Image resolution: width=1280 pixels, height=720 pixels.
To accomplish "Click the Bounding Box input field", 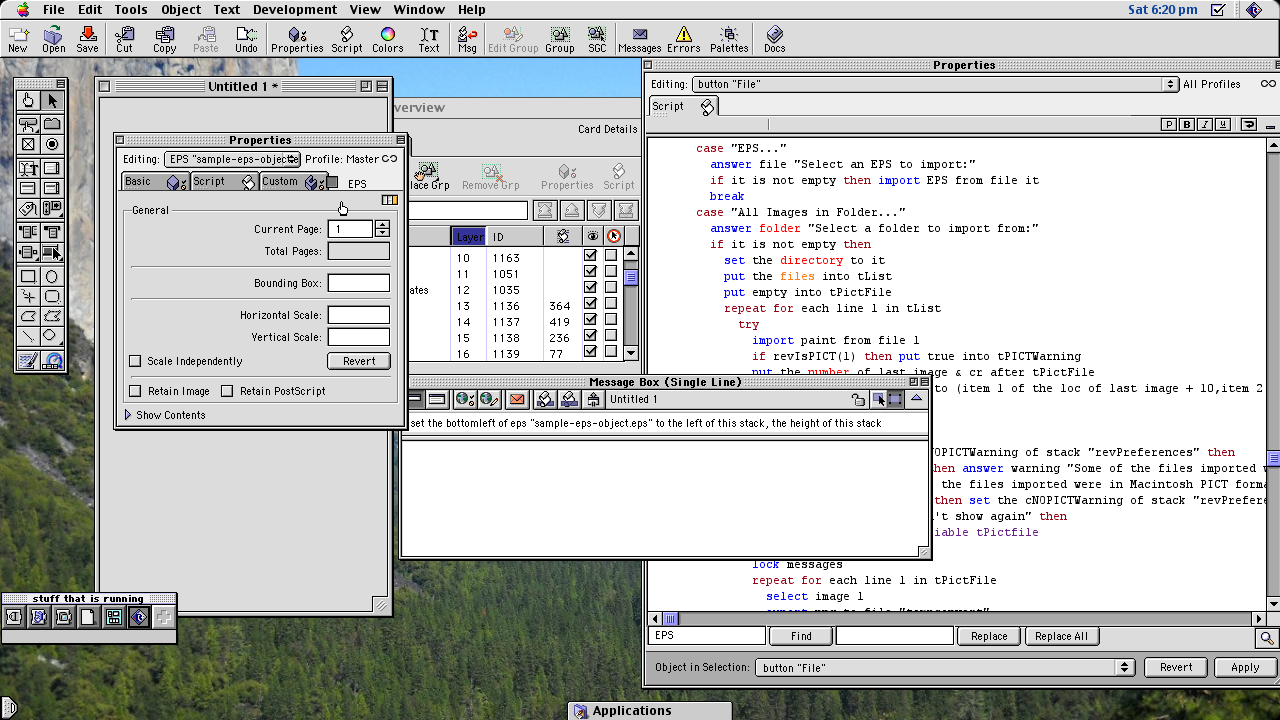I will coord(359,283).
